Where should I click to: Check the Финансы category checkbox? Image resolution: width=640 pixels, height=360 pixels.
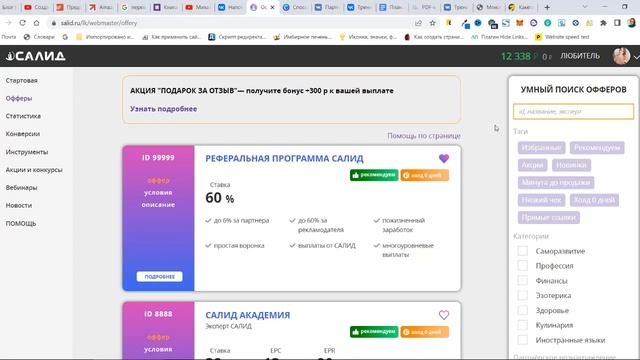point(522,280)
